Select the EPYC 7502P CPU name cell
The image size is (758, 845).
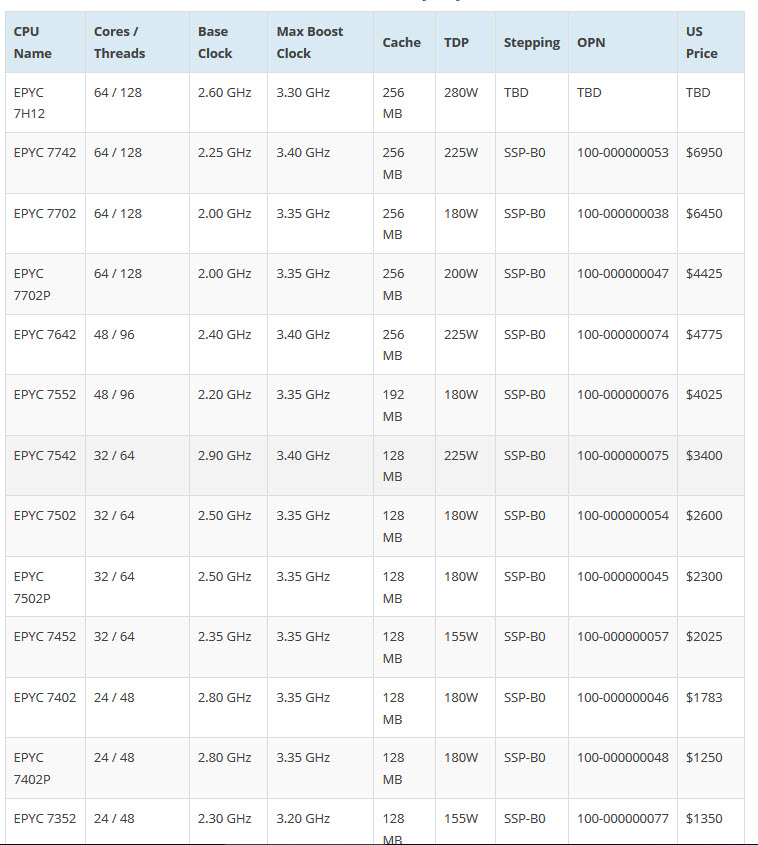pos(45,587)
